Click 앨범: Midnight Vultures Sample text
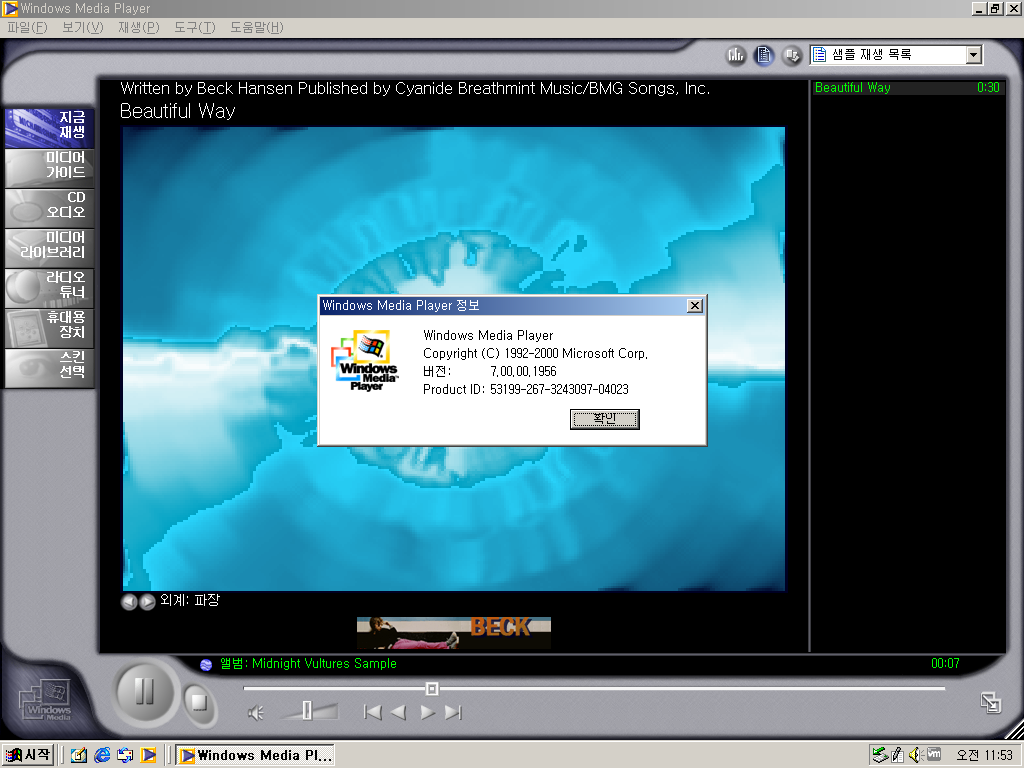The width and height of the screenshot is (1024, 768). click(308, 664)
